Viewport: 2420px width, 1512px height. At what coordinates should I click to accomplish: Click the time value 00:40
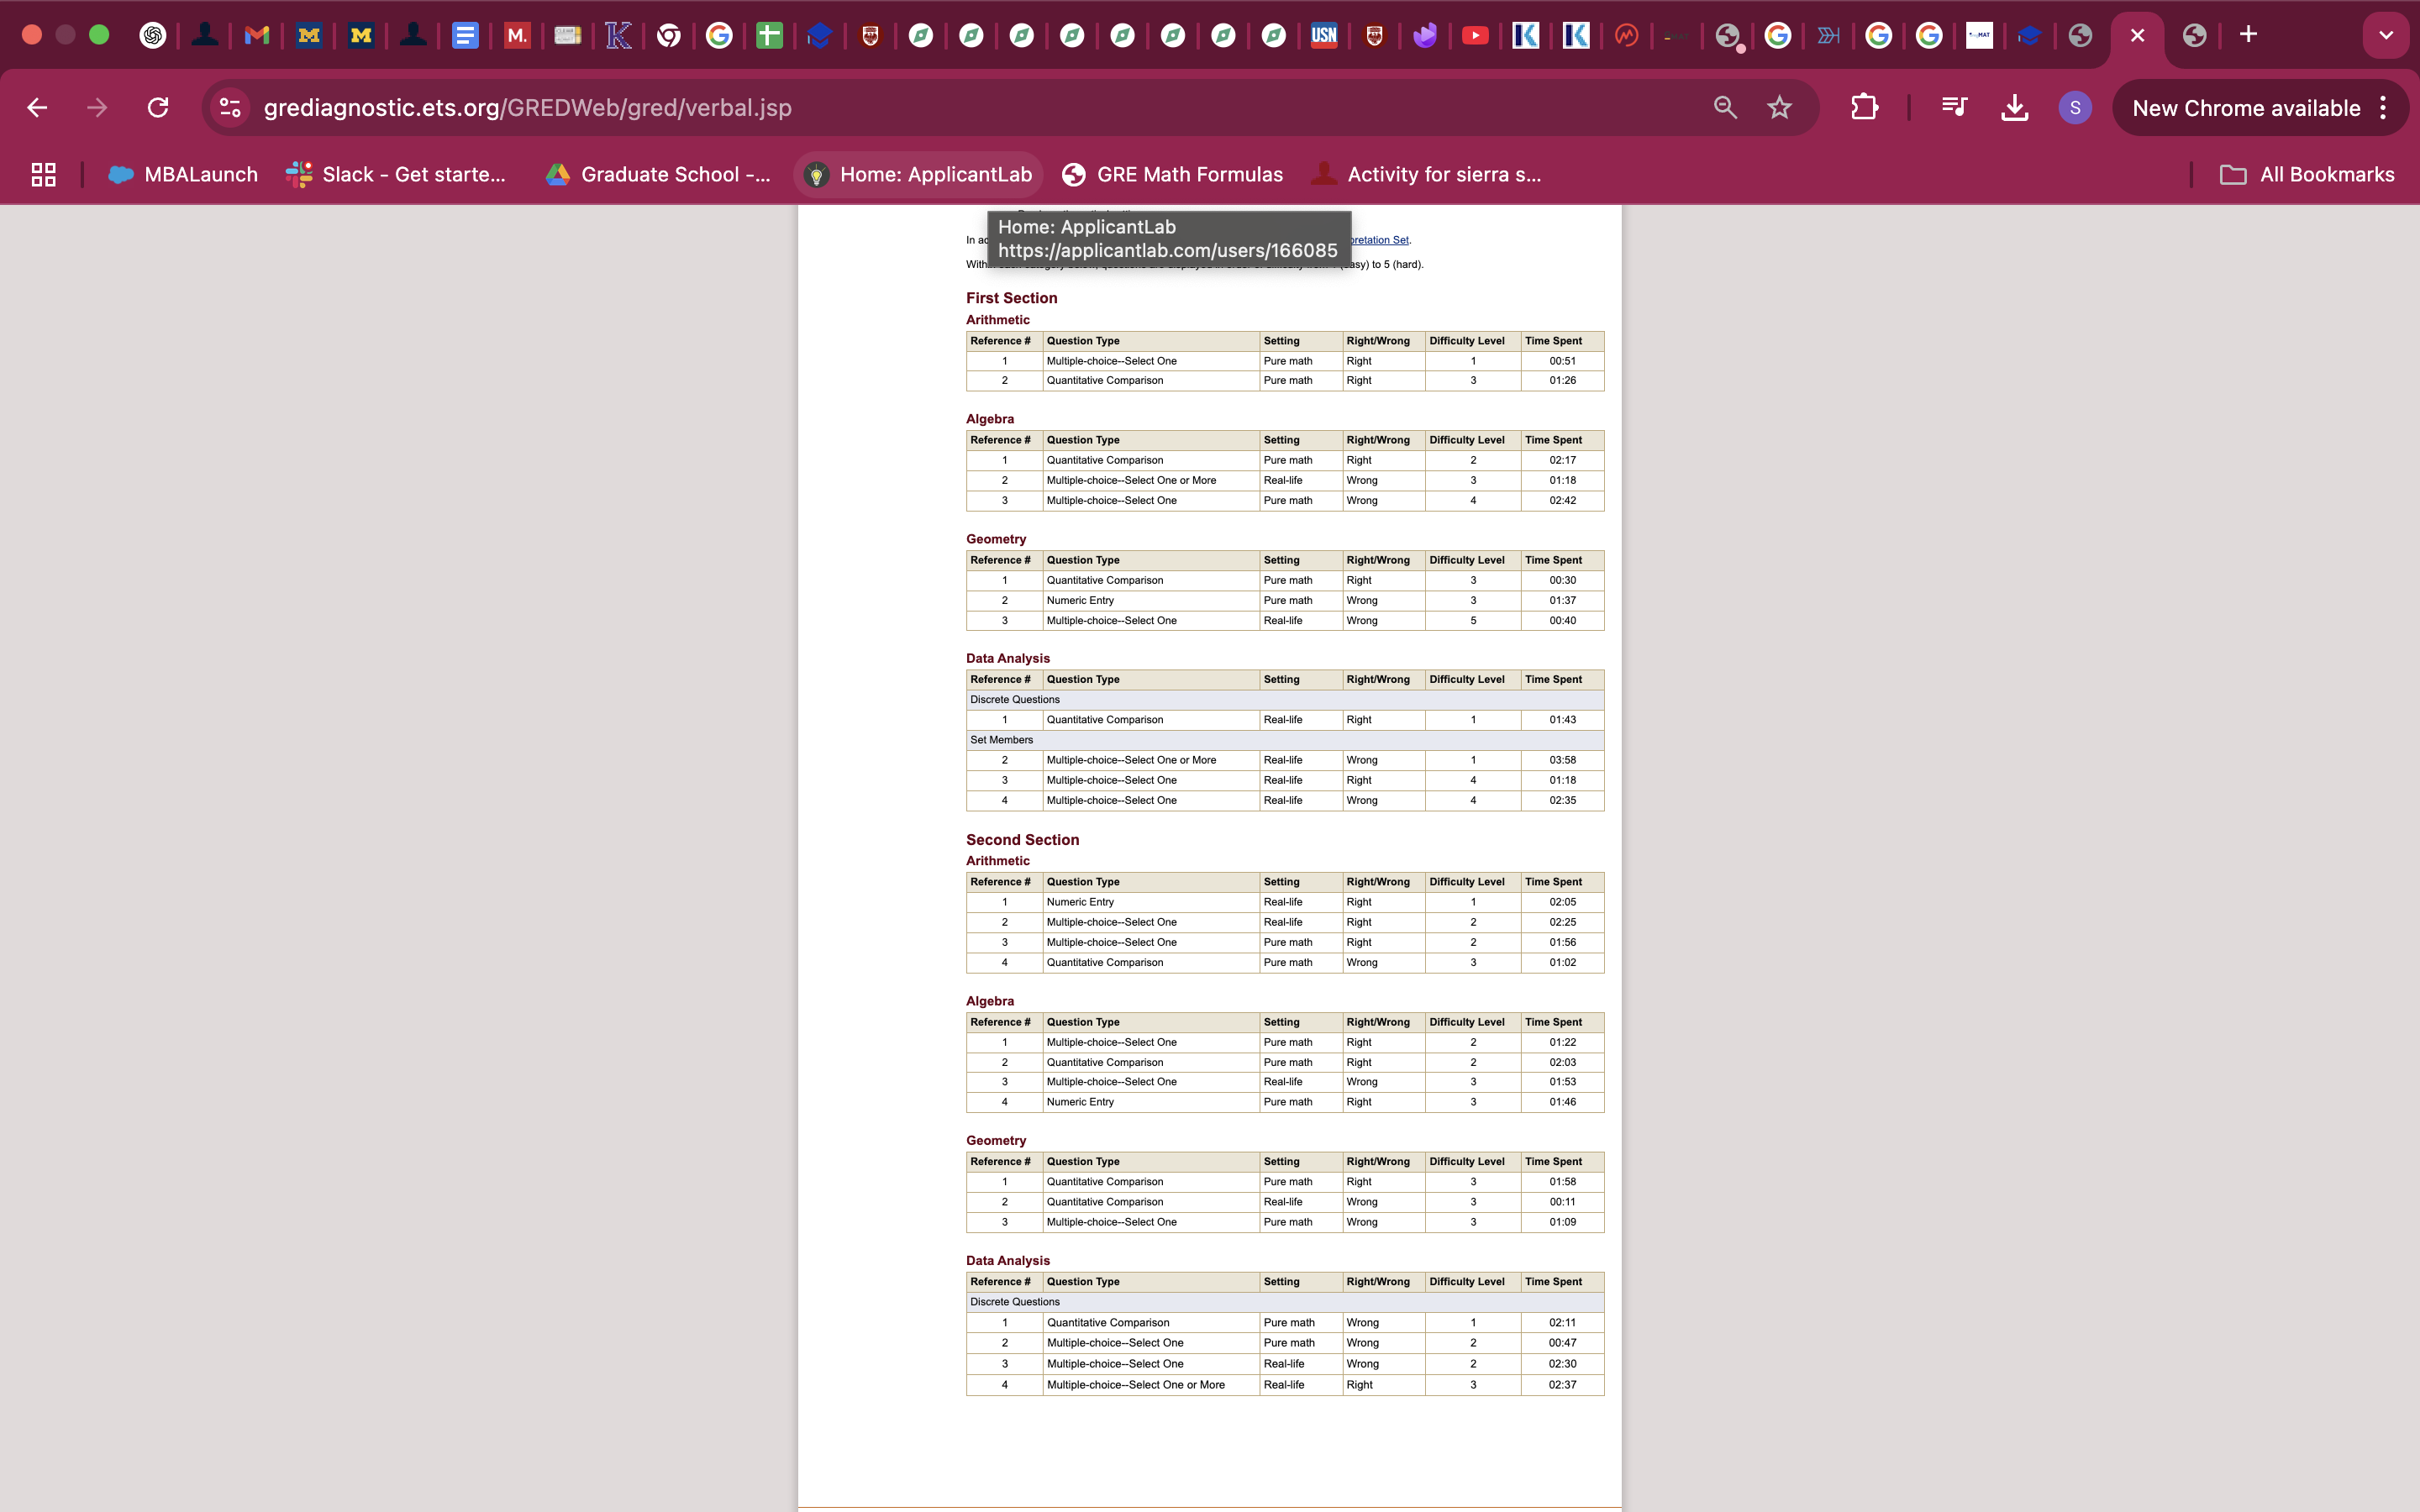(1562, 621)
